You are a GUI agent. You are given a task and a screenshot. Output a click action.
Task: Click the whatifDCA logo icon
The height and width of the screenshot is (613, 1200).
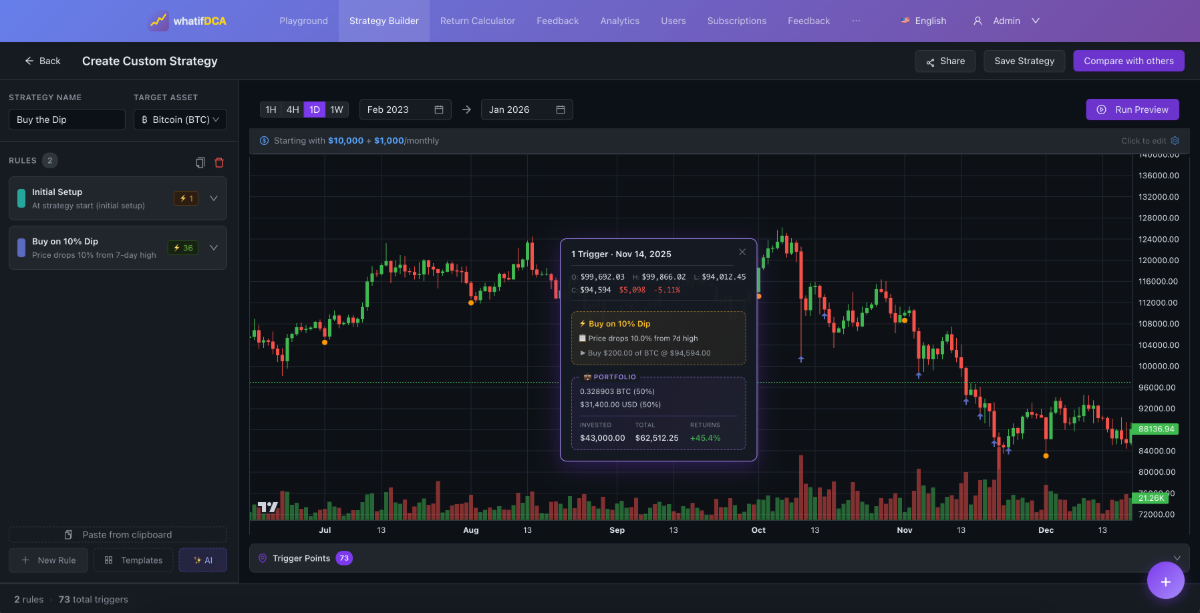[x=158, y=21]
